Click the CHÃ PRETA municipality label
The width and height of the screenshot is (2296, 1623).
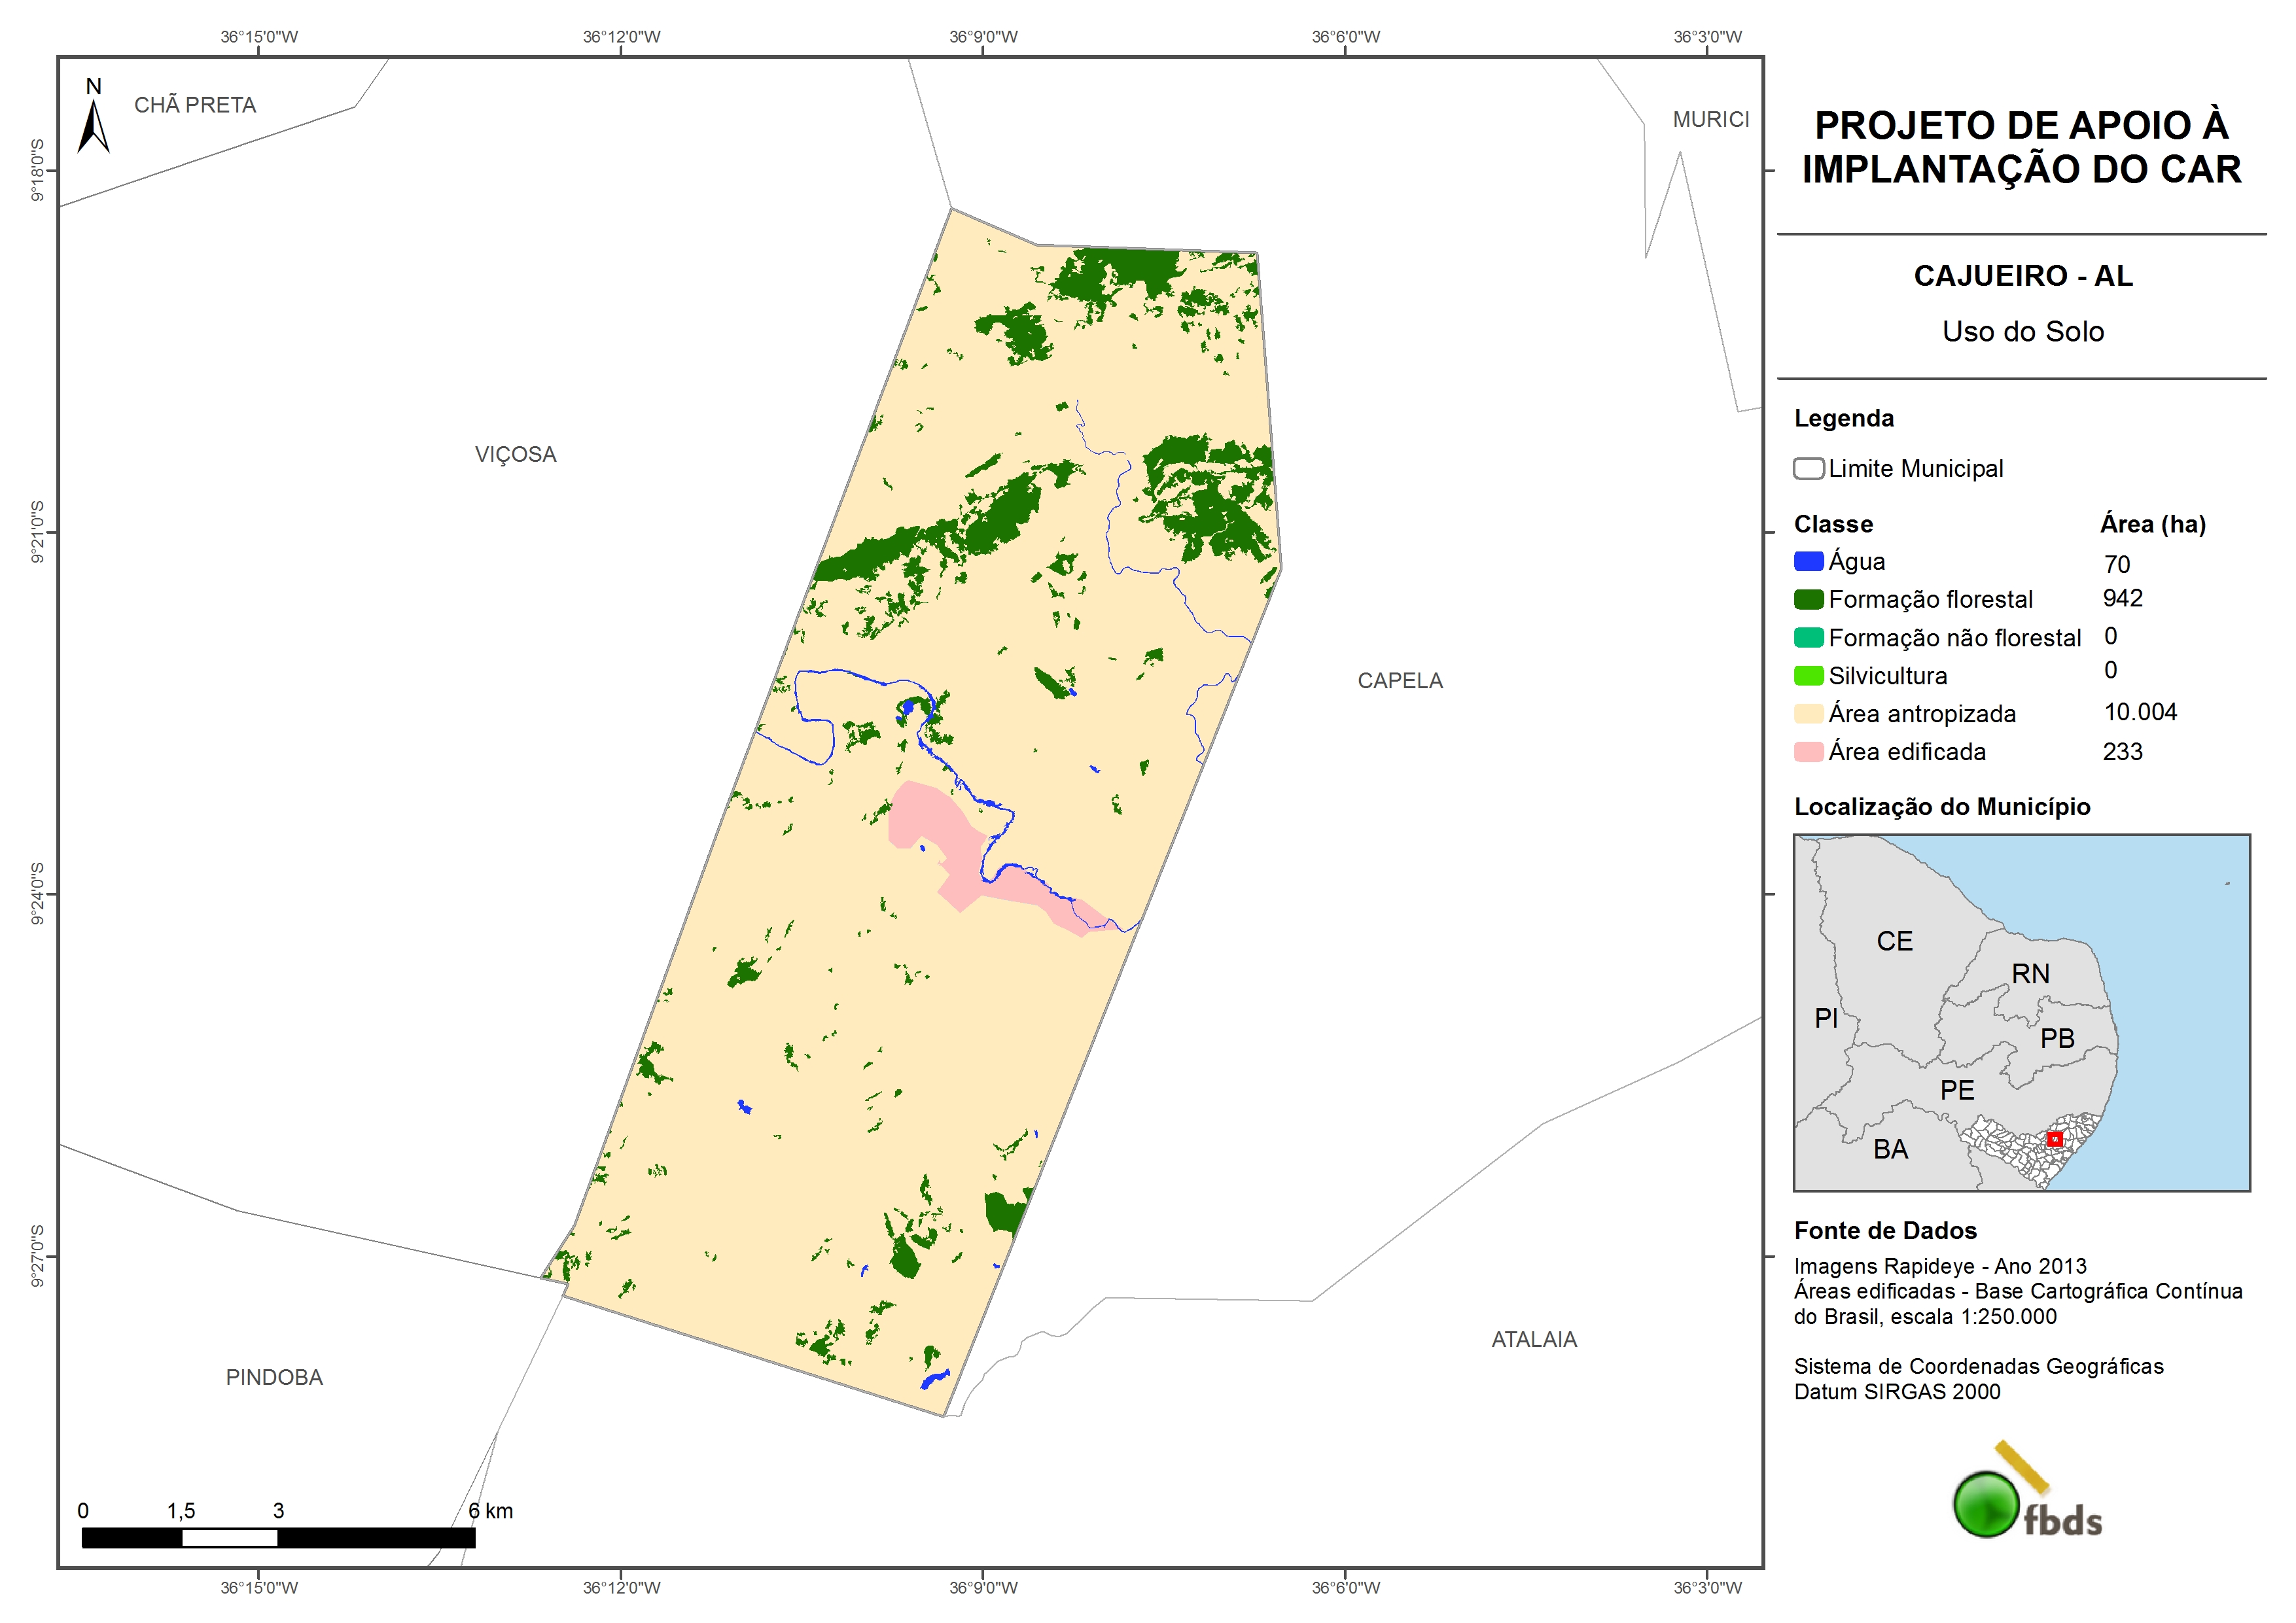coord(195,105)
